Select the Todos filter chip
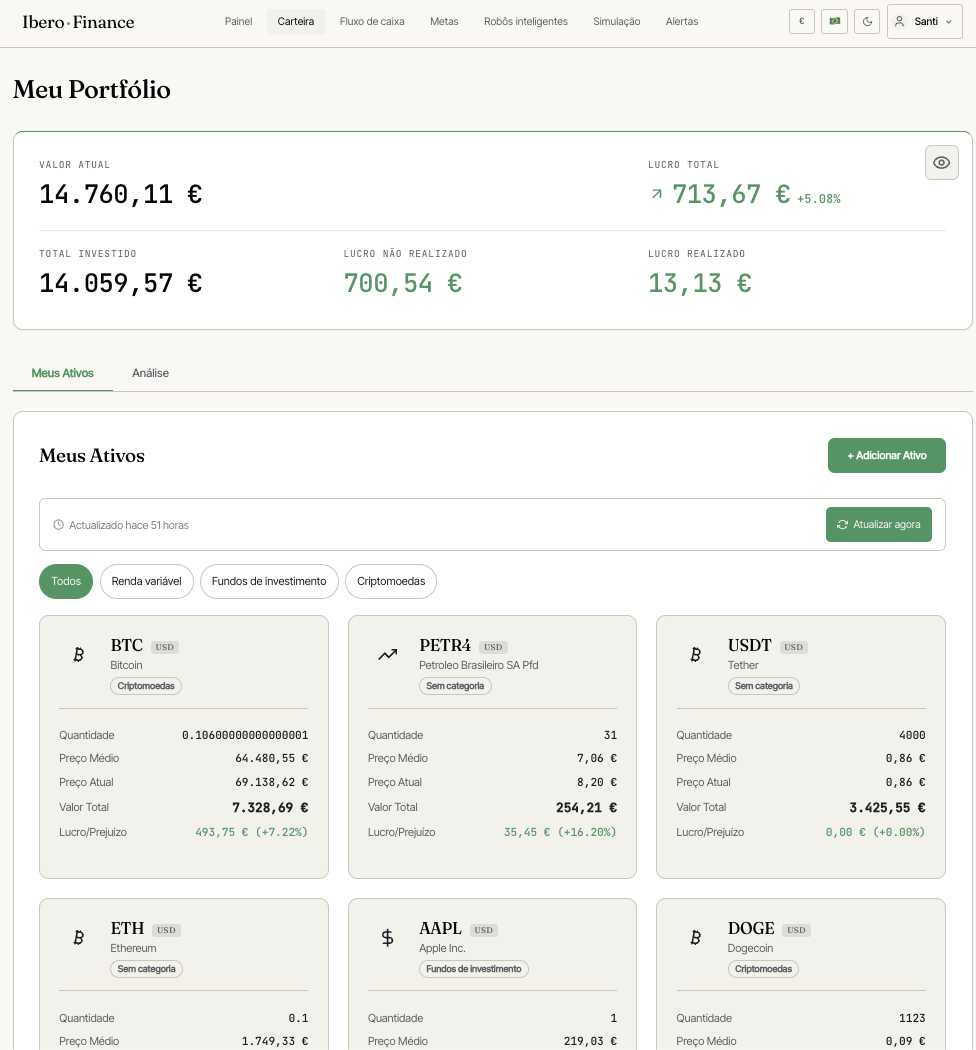Screen dimensions: 976x1050 tap(66, 581)
